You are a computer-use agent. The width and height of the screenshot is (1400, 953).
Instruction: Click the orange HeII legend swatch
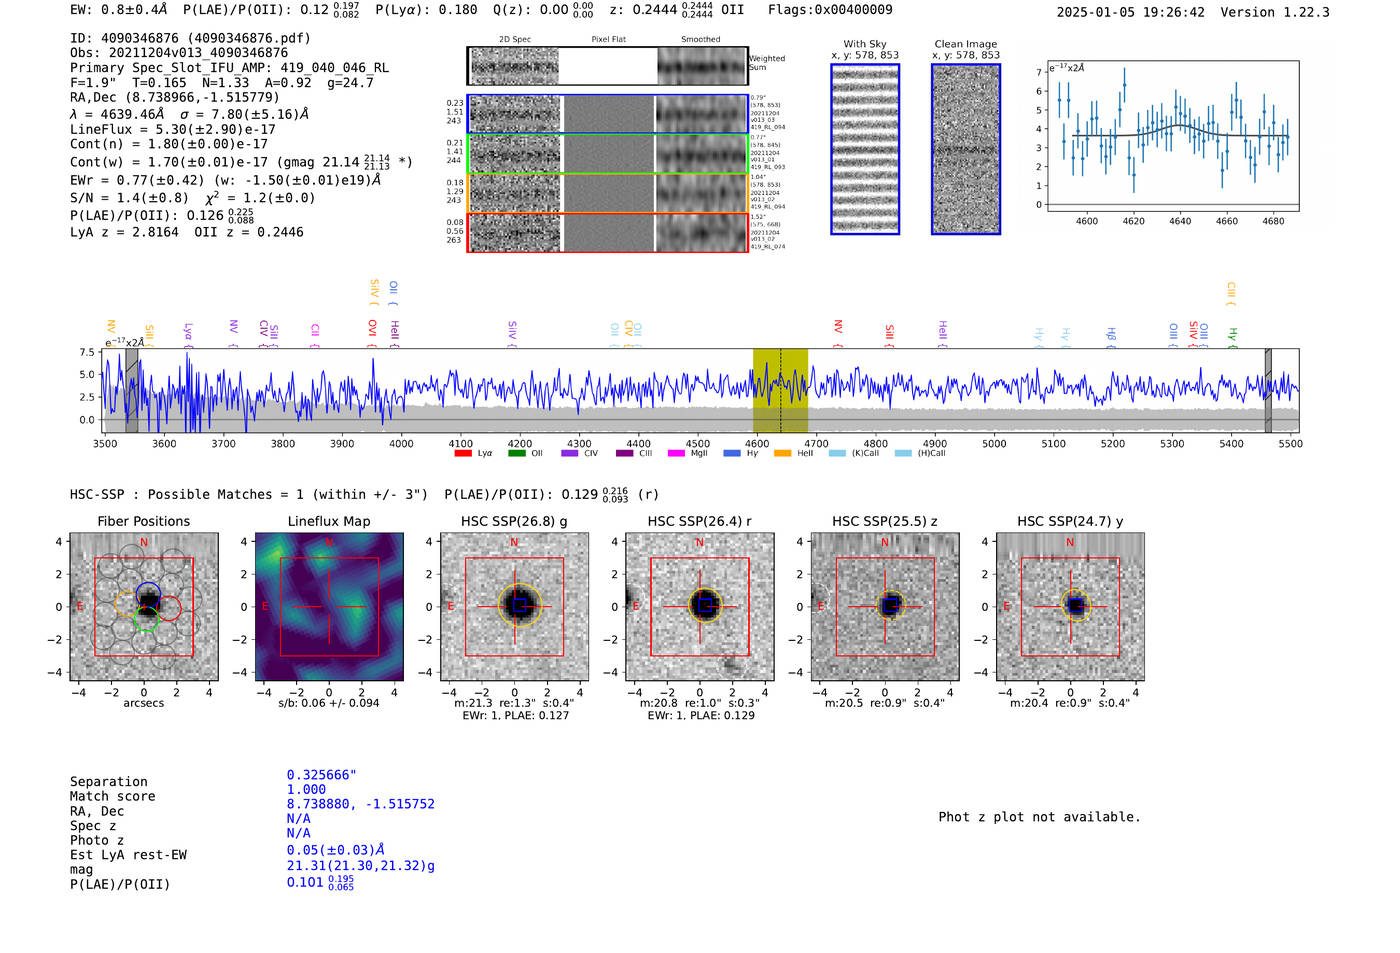click(782, 454)
